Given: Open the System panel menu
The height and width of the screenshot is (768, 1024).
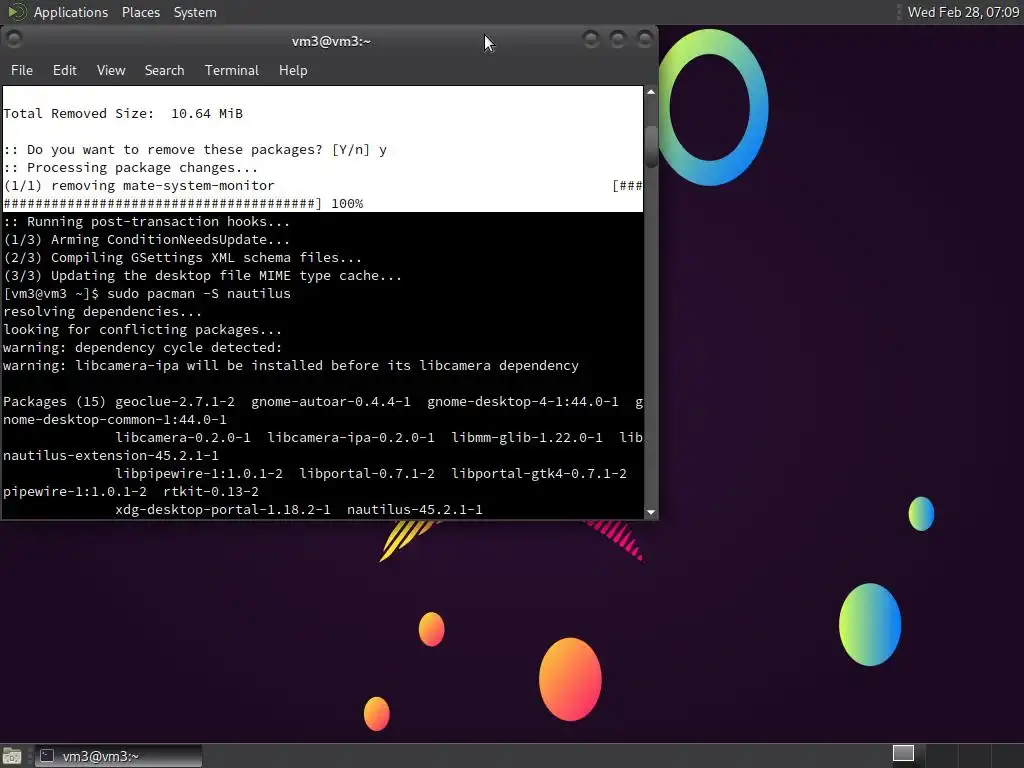Looking at the screenshot, I should click(x=195, y=12).
